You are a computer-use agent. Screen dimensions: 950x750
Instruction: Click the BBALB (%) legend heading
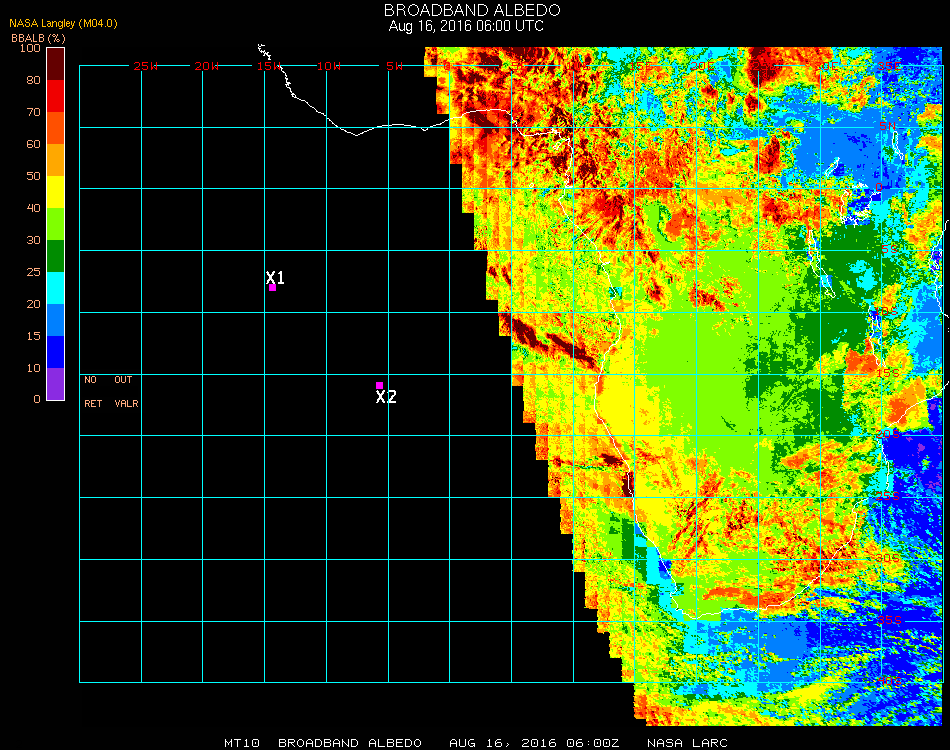(x=38, y=37)
